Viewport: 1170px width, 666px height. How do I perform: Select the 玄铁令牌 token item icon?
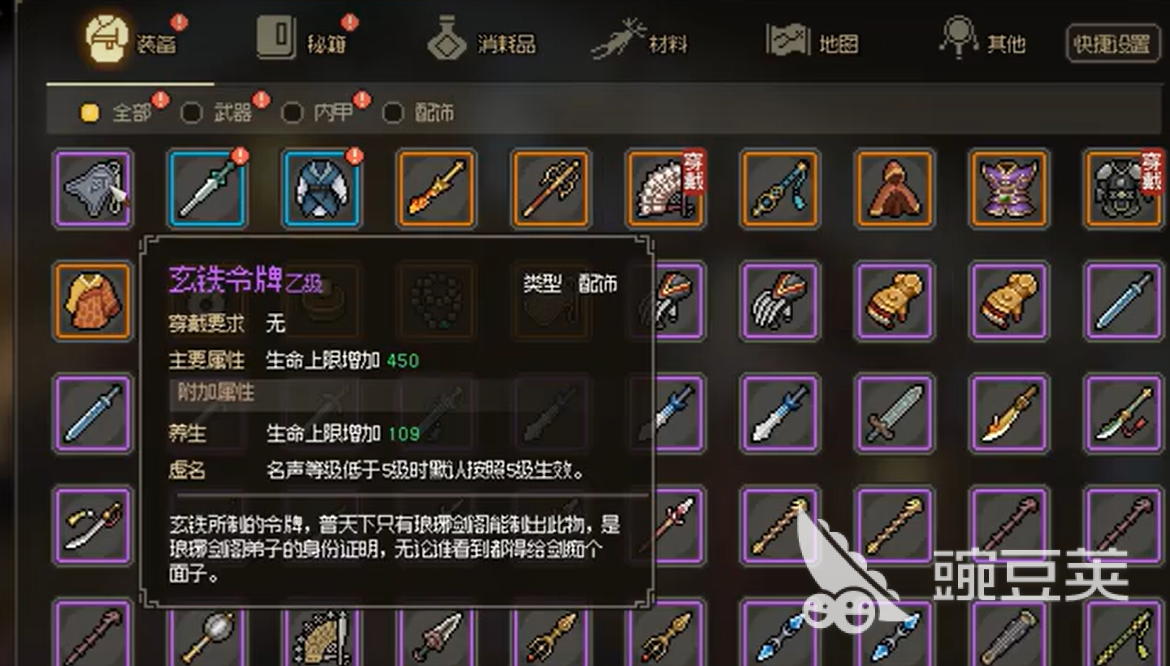point(93,188)
